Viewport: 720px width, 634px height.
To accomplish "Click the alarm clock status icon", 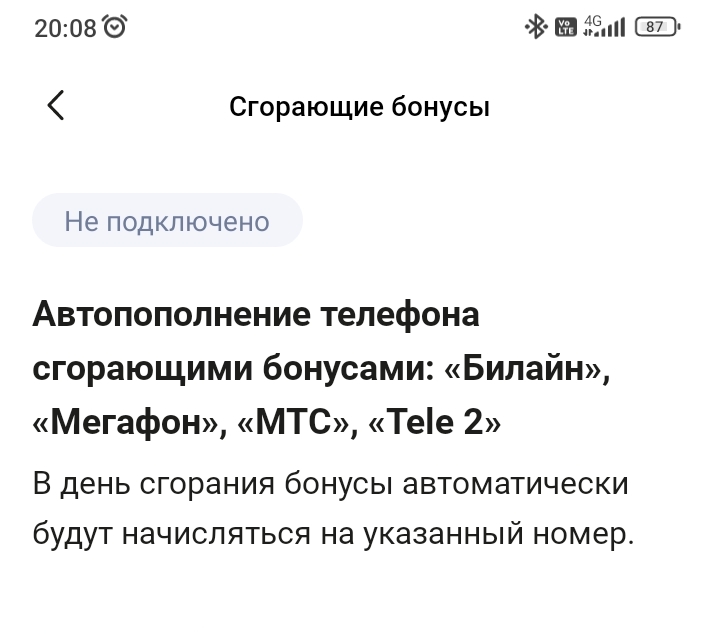I will 116,28.
